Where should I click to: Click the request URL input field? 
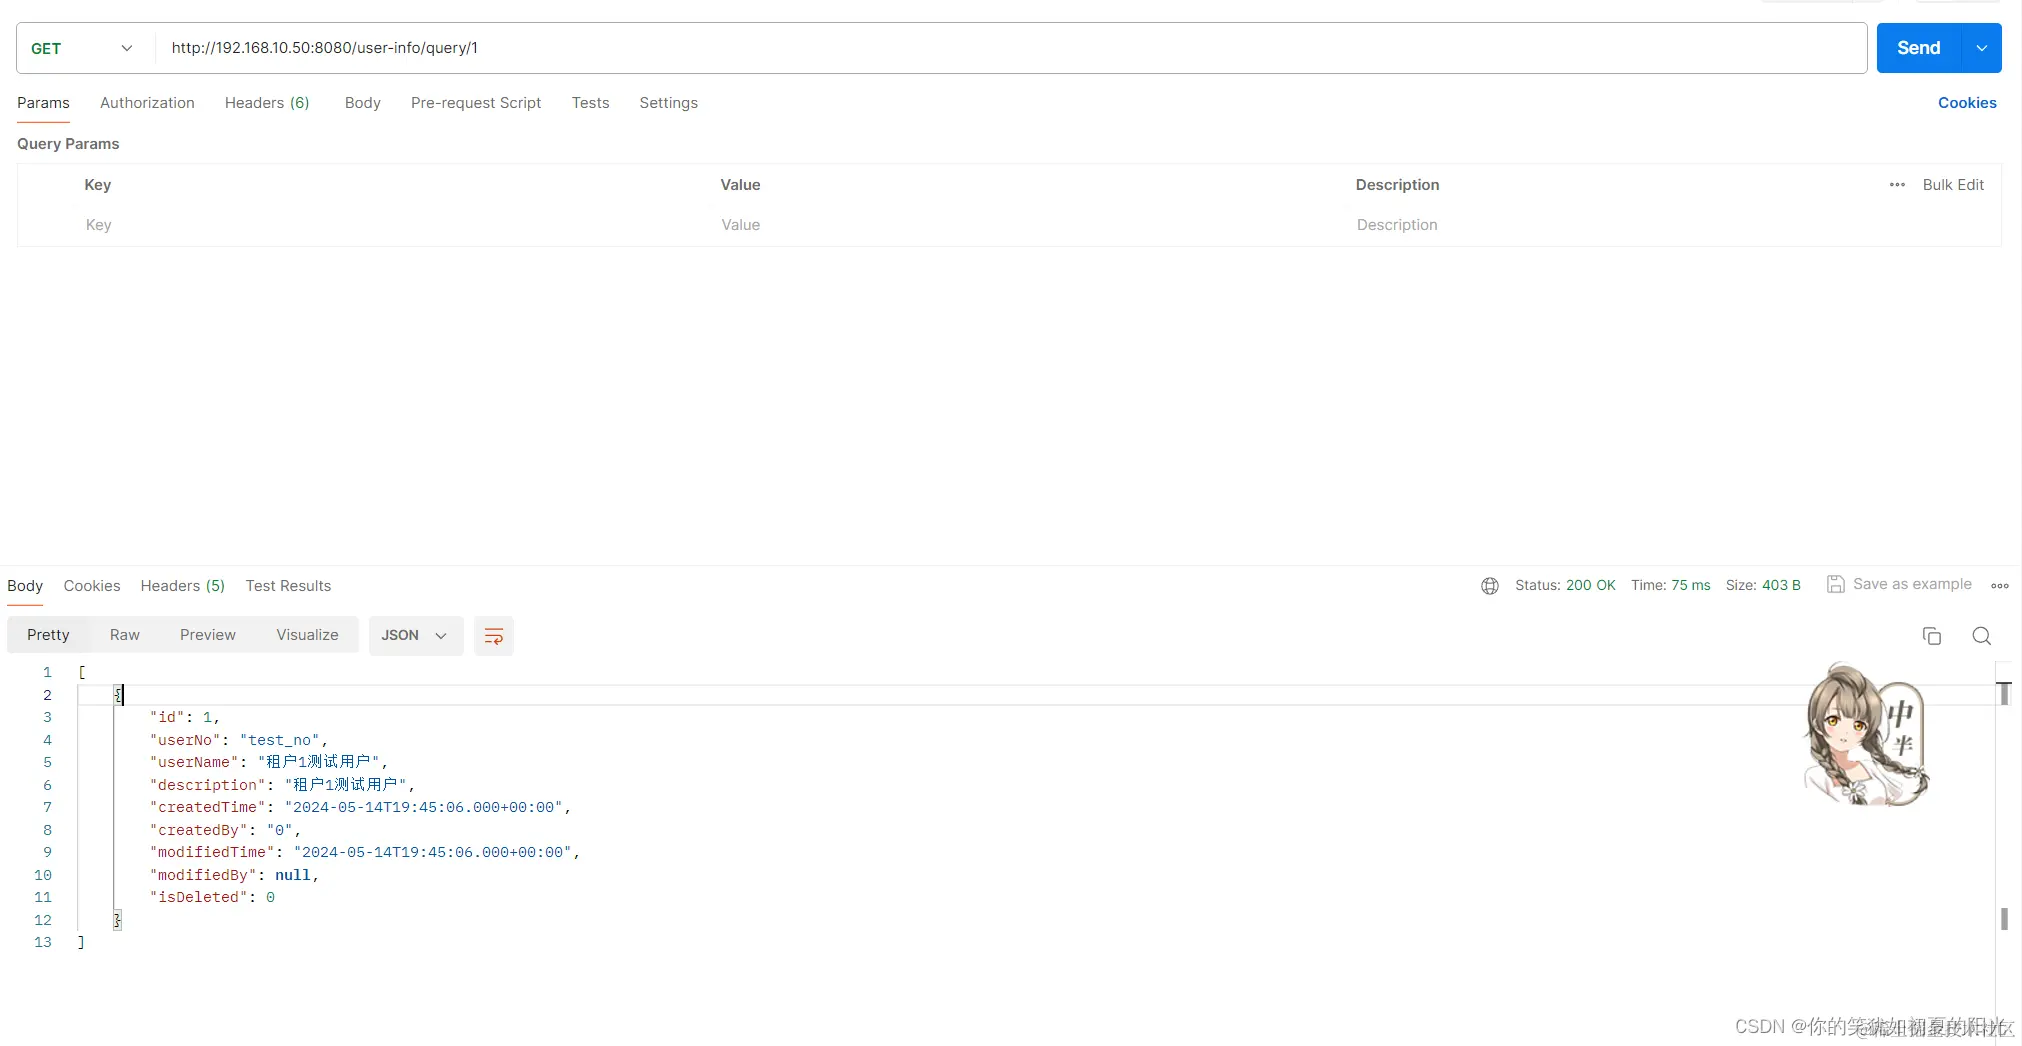pos(1010,48)
